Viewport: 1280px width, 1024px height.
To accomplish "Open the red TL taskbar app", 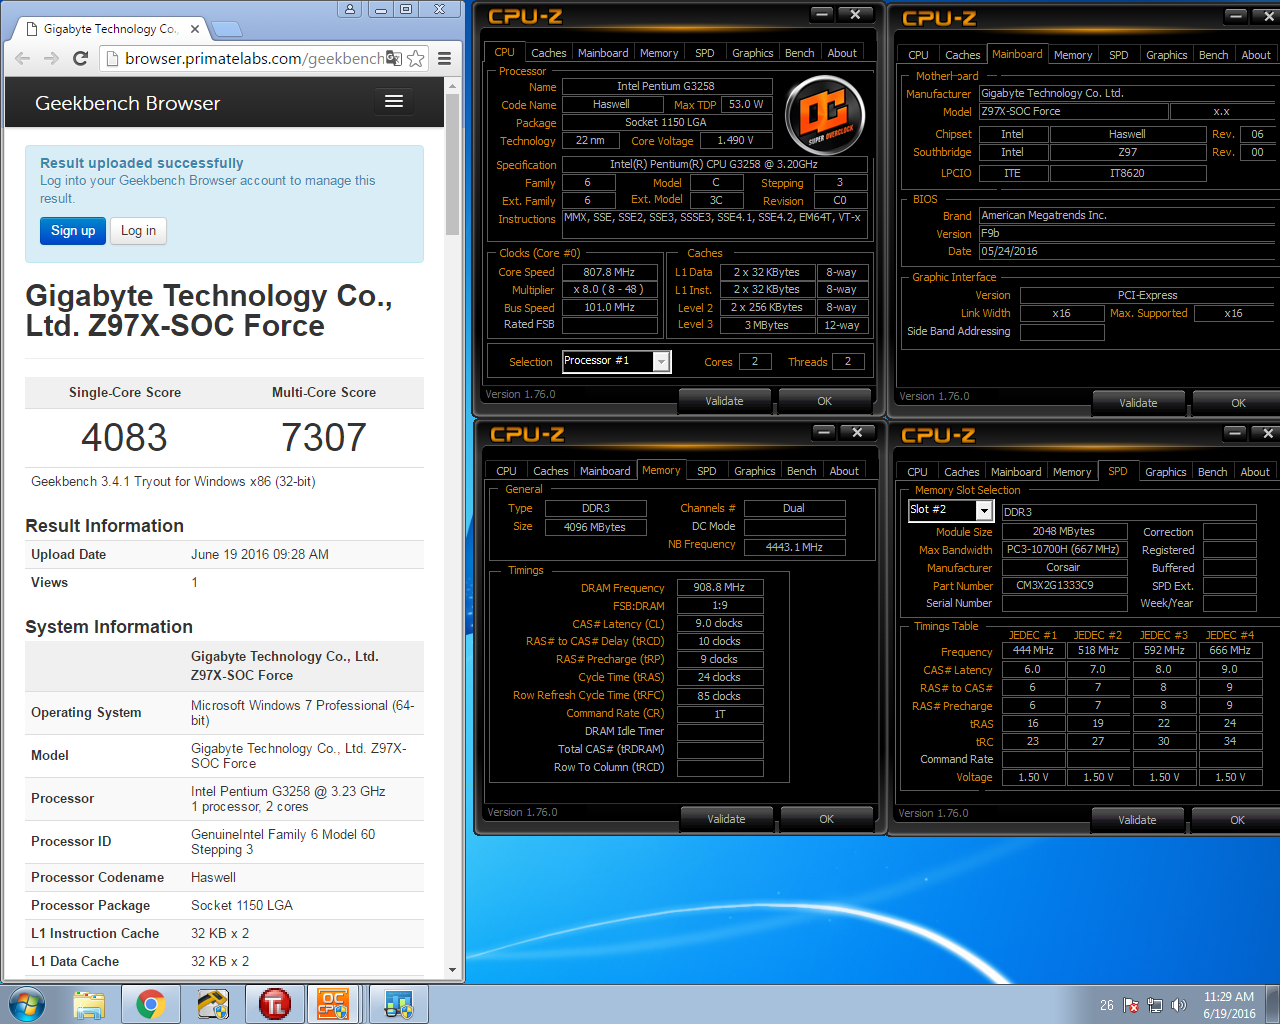I will pos(275,1004).
